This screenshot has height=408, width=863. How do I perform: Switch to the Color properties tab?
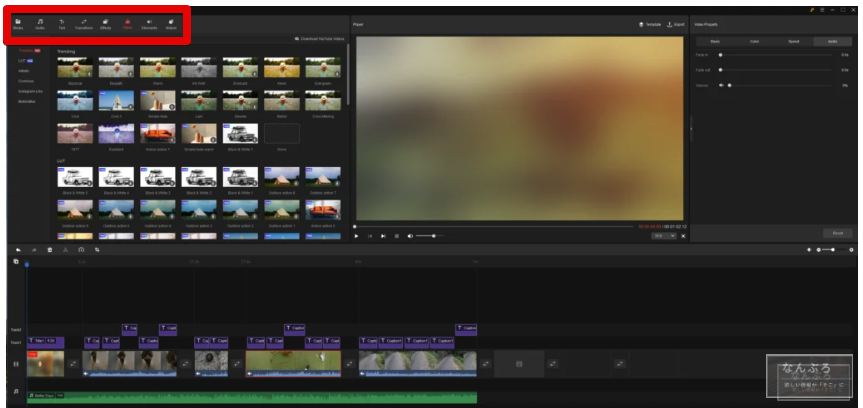point(755,41)
